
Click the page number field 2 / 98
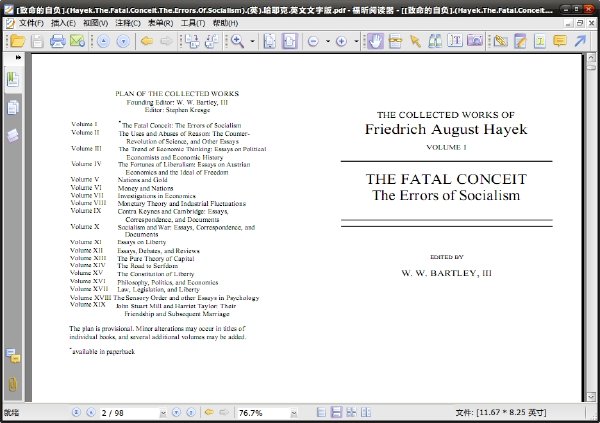tap(130, 413)
